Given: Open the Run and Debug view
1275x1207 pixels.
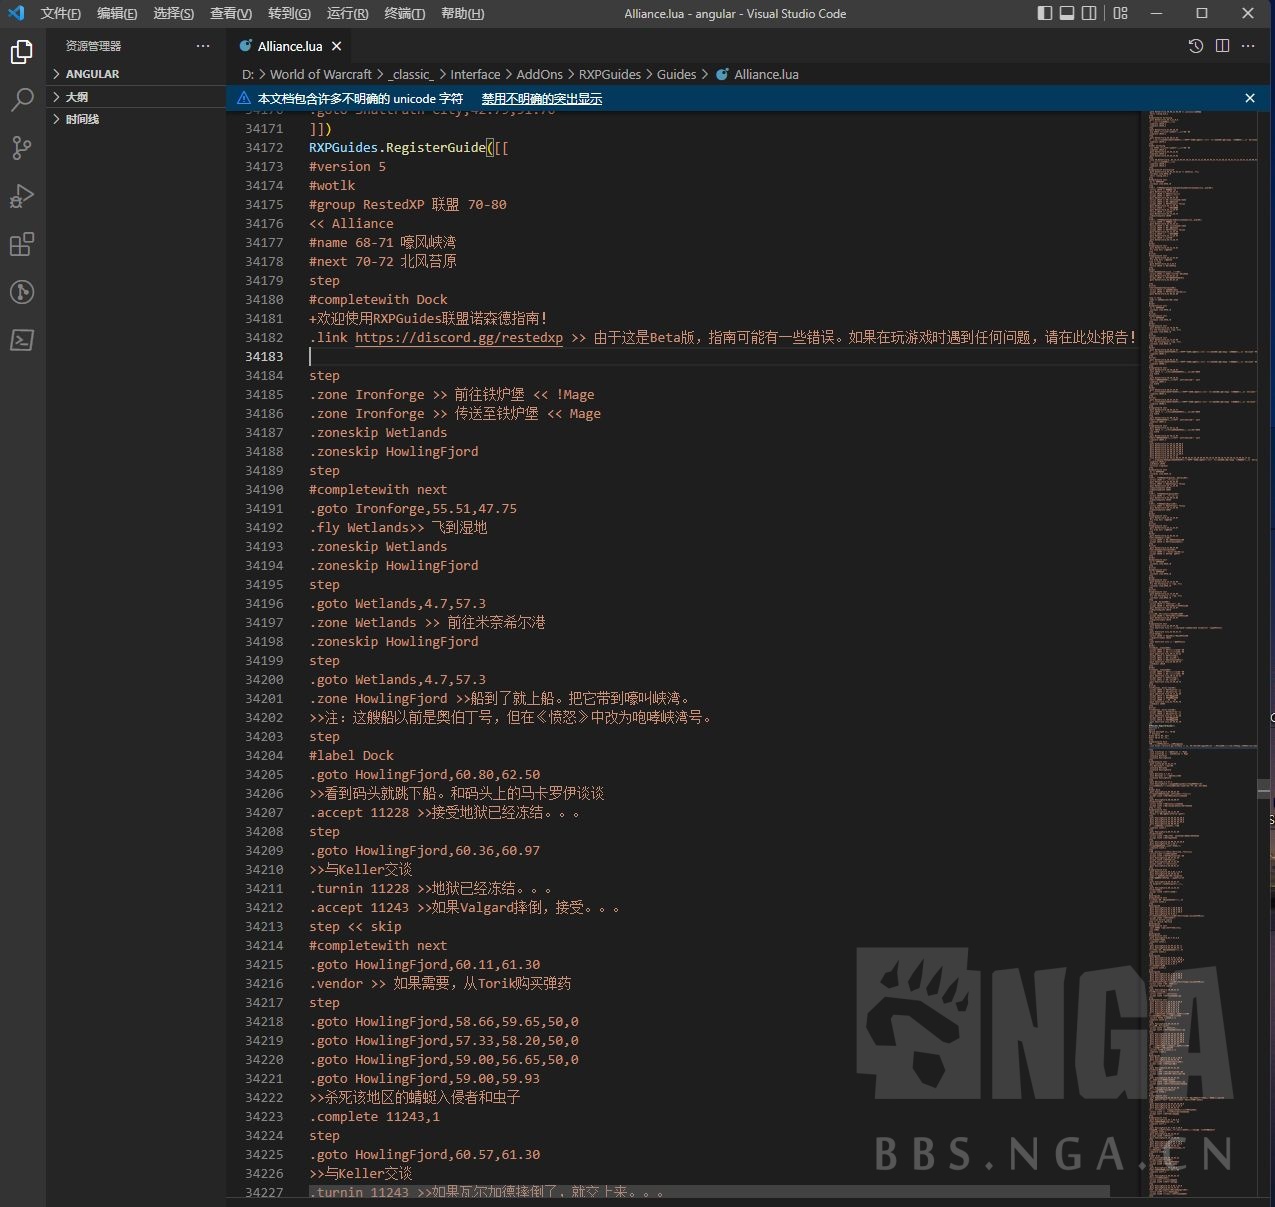Looking at the screenshot, I should click(22, 196).
